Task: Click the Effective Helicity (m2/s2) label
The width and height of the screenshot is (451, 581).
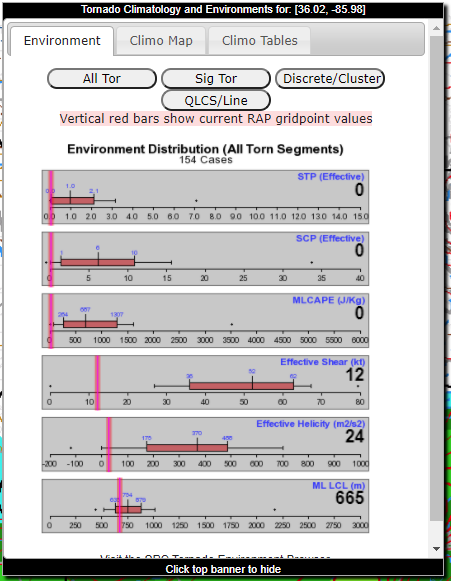Action: (311, 424)
